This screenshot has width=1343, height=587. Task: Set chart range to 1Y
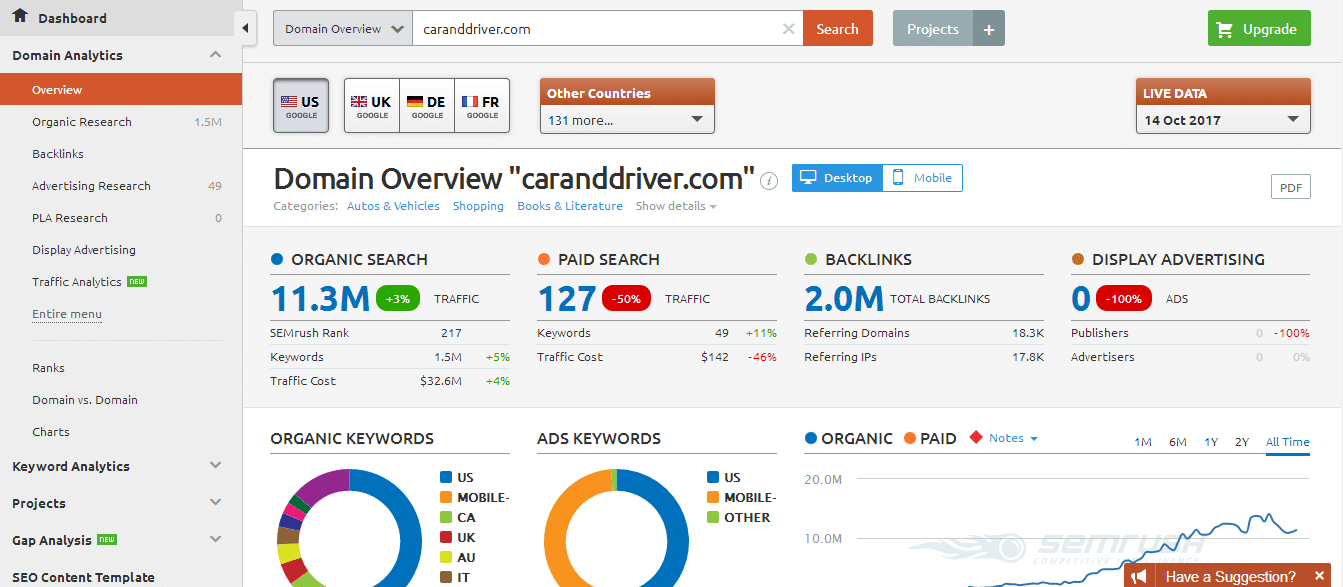click(x=1211, y=441)
